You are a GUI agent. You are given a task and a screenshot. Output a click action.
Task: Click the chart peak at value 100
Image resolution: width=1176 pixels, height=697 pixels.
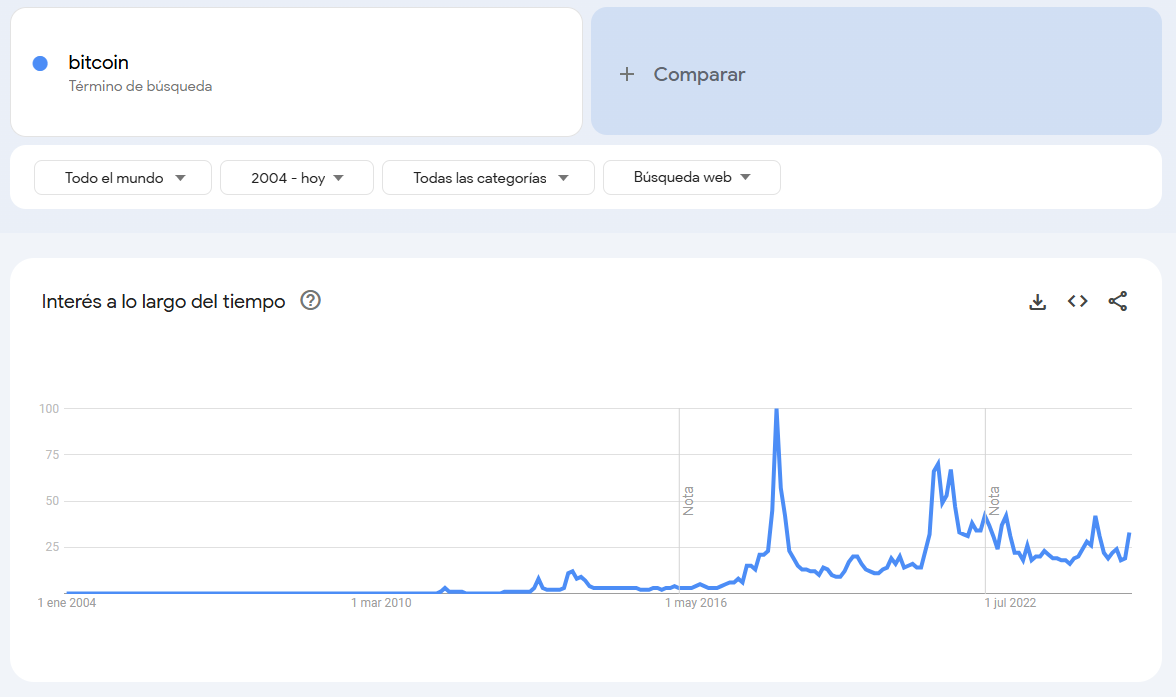[x=776, y=410]
